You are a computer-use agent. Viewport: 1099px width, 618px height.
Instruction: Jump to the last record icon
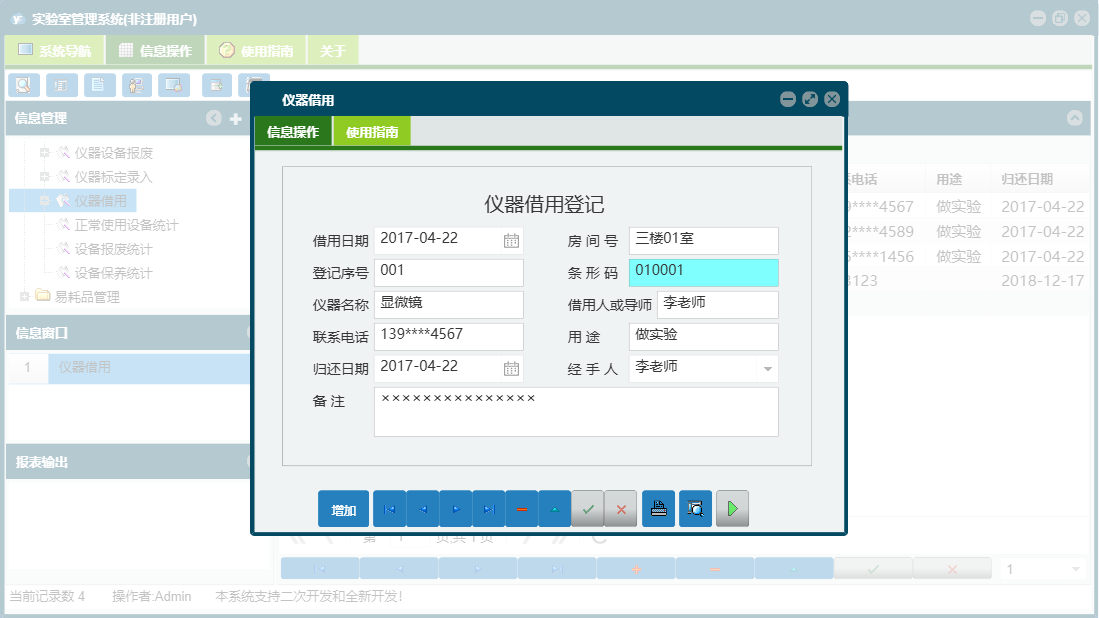tap(488, 508)
